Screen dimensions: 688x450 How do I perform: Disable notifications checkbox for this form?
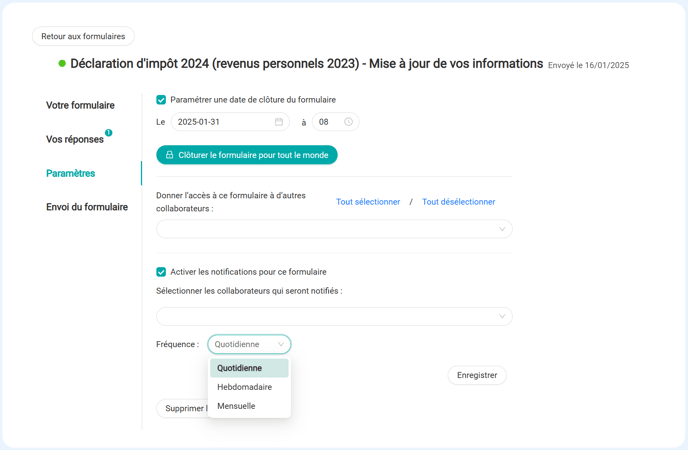(161, 272)
